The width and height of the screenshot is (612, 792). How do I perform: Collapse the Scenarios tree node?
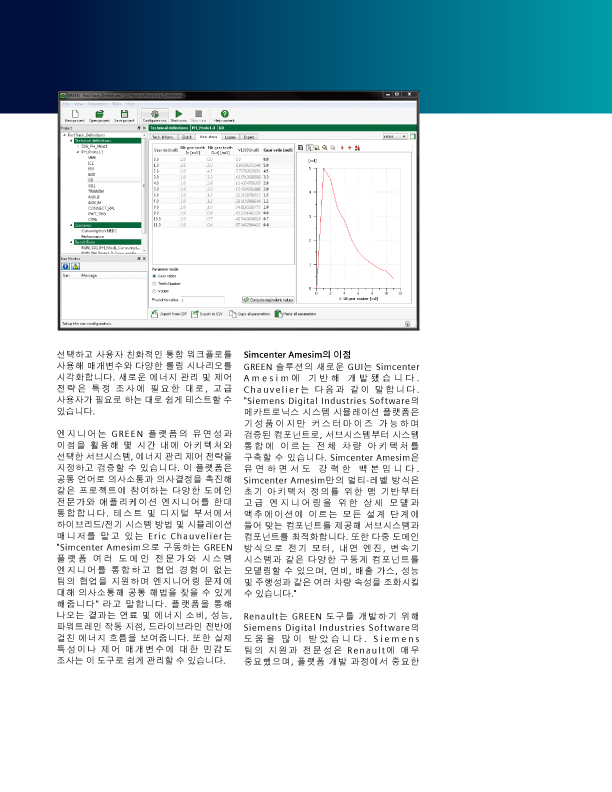pyautogui.click(x=71, y=225)
